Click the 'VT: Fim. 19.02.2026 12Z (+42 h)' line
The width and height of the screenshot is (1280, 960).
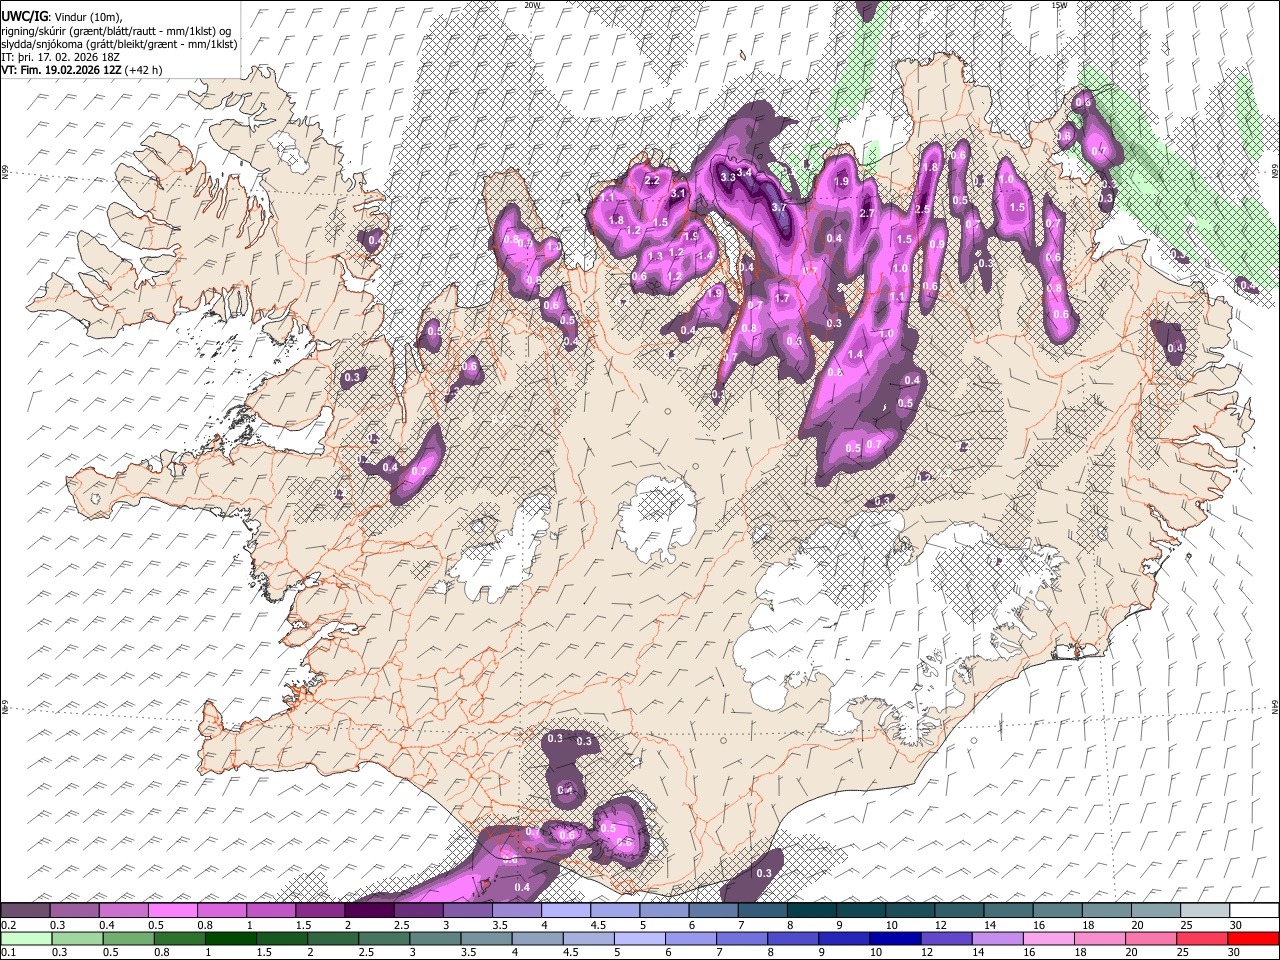tap(81, 70)
